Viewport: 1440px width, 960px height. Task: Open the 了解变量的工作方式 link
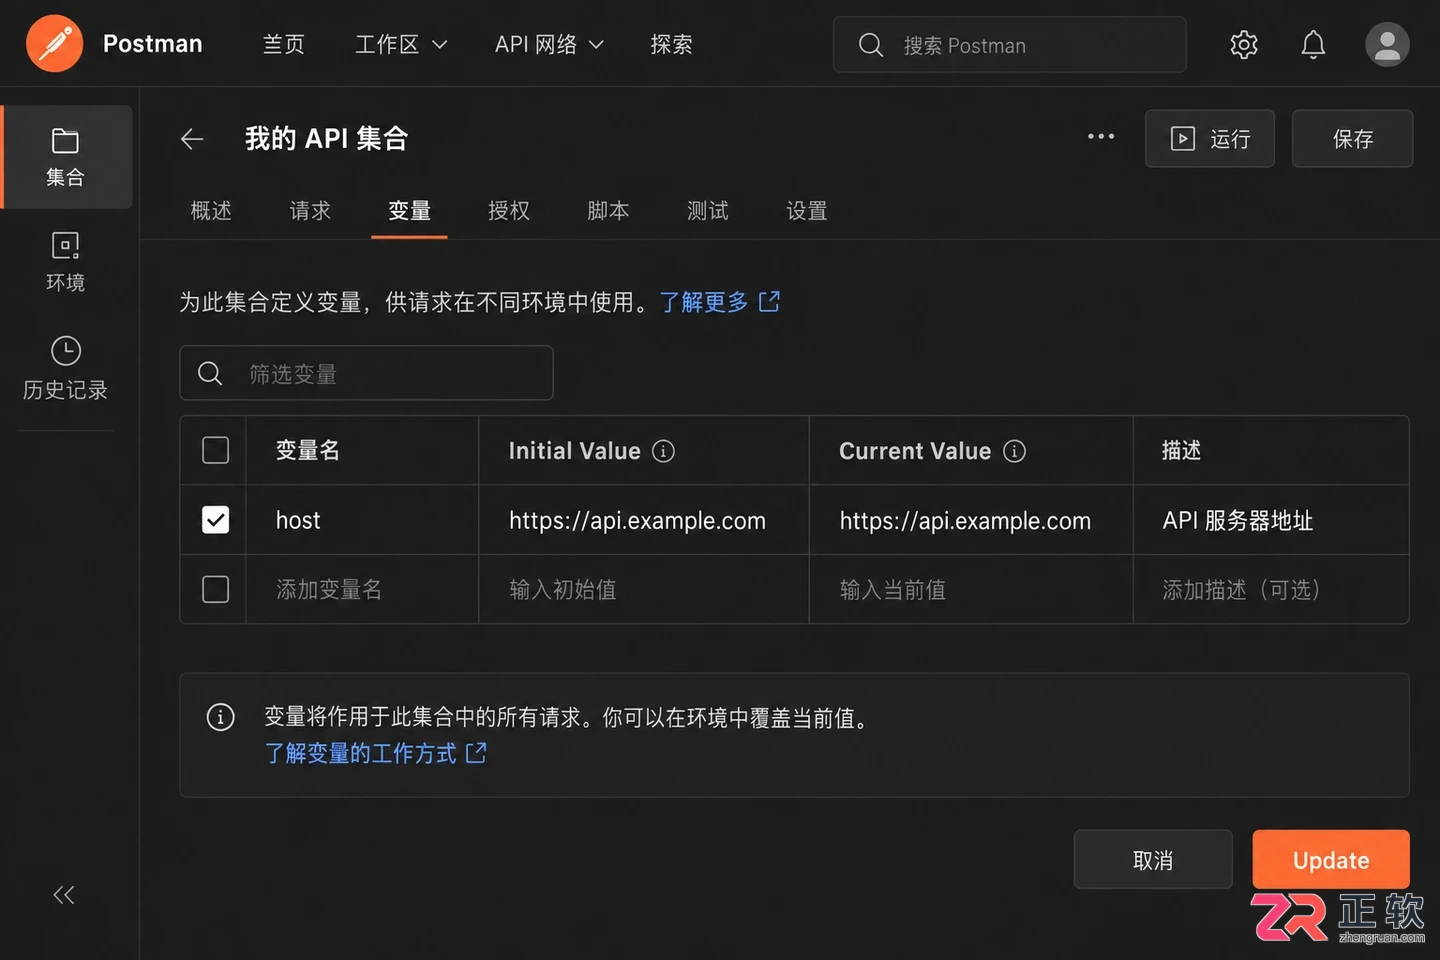(x=375, y=753)
